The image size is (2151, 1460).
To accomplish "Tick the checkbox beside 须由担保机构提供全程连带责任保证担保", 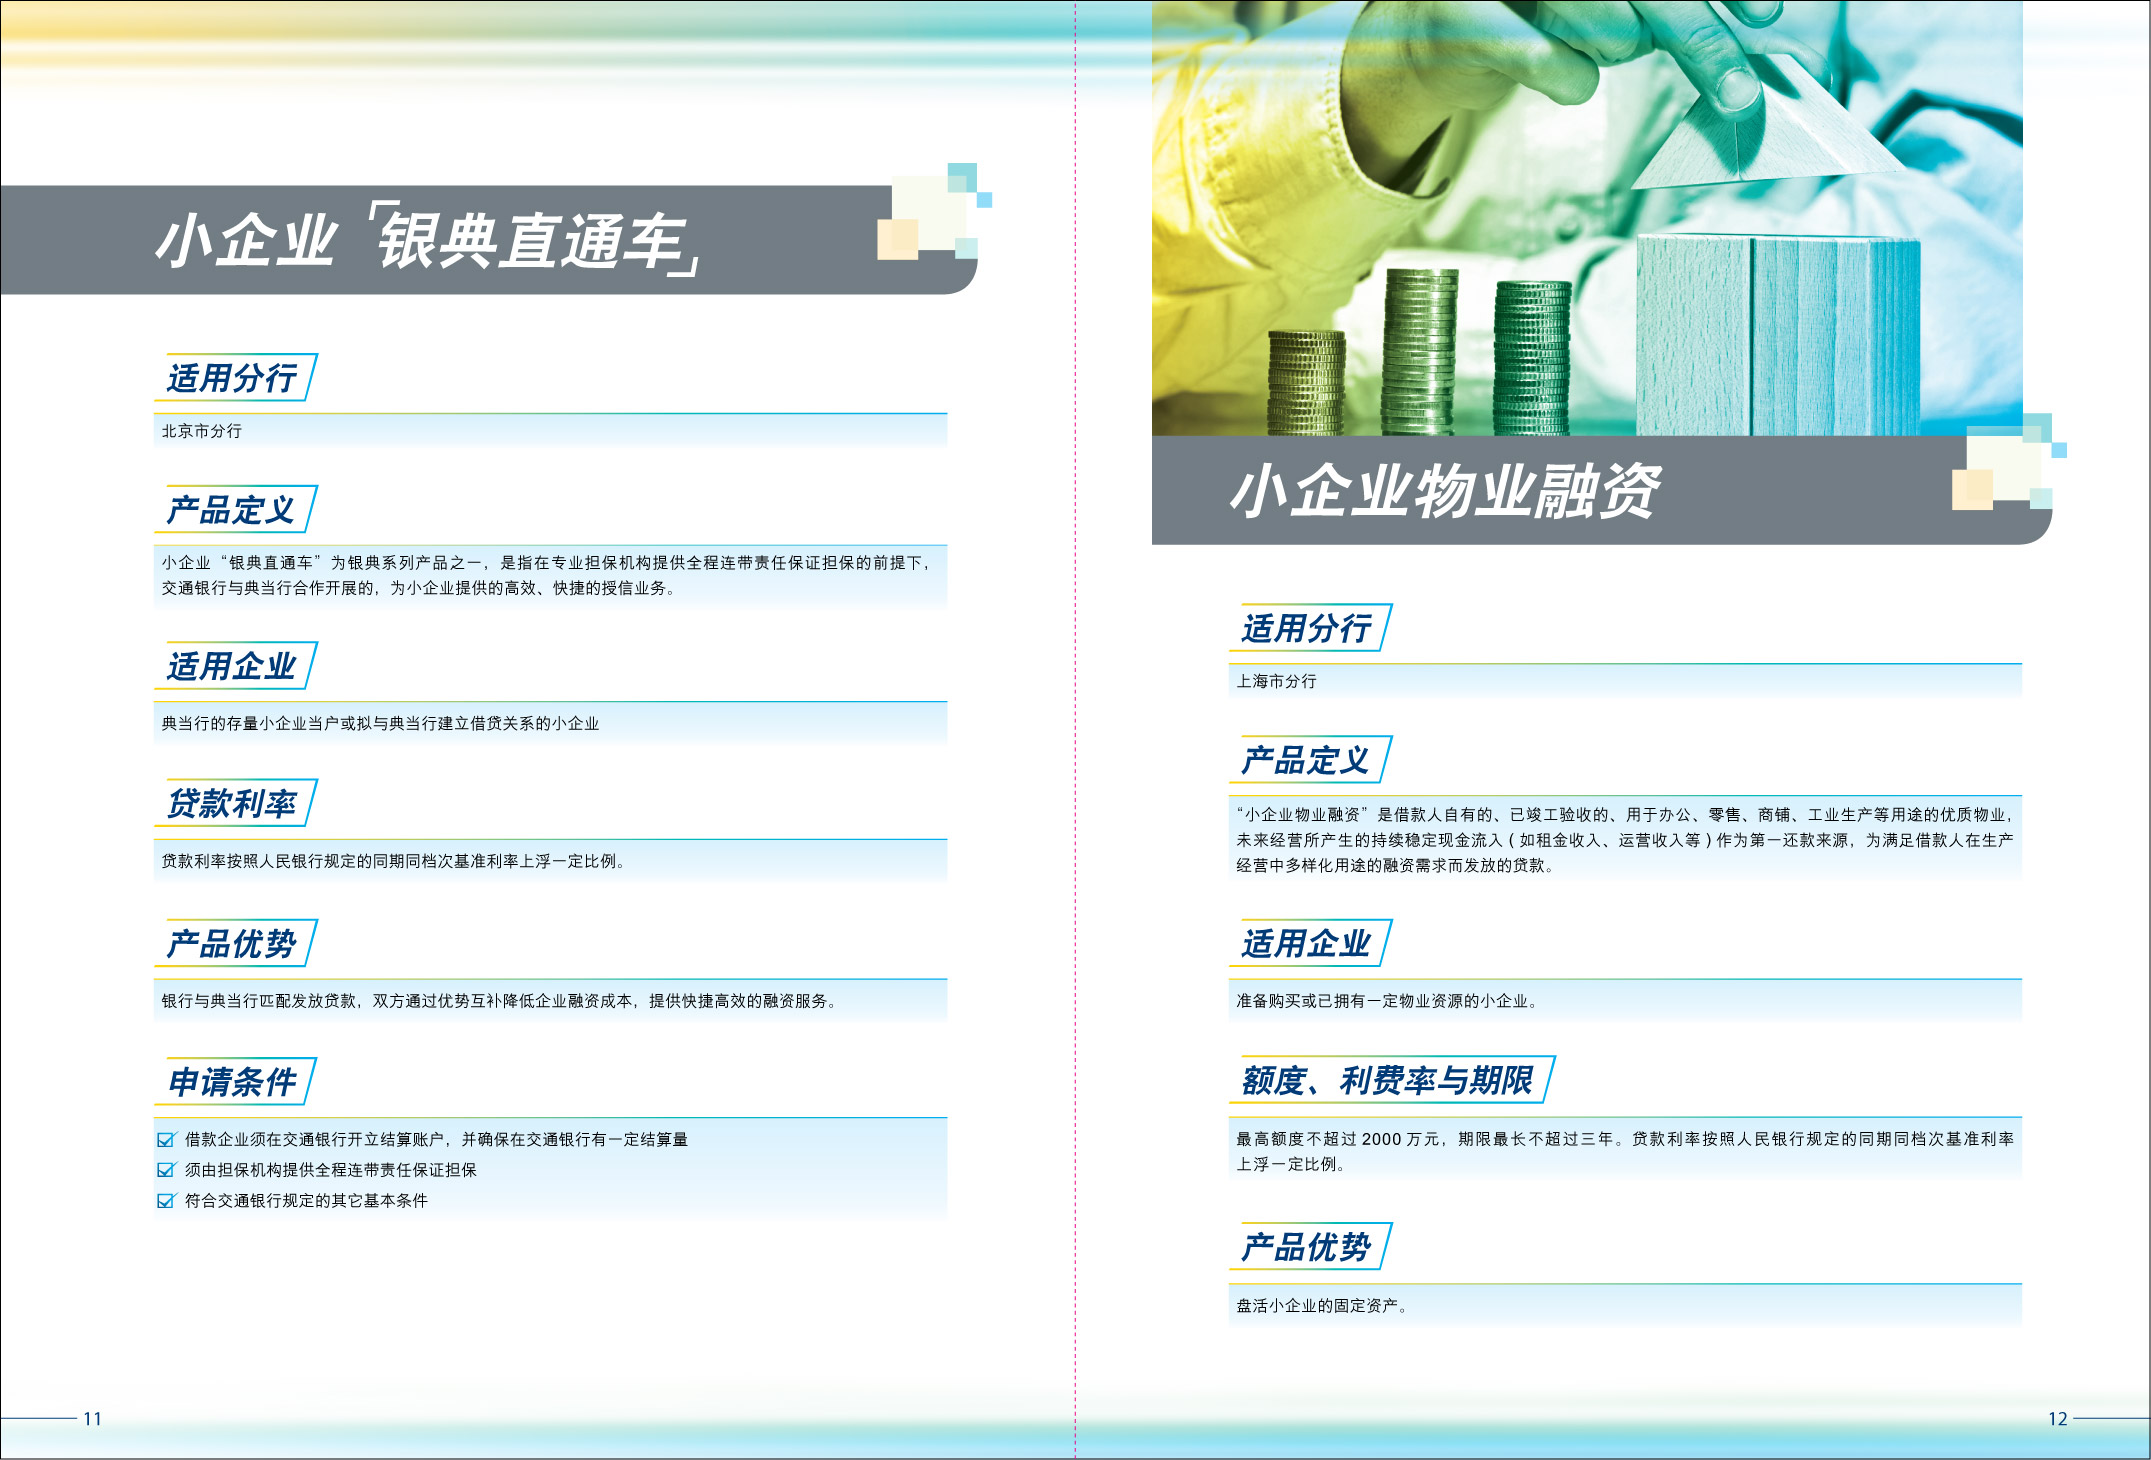I will (x=167, y=1170).
